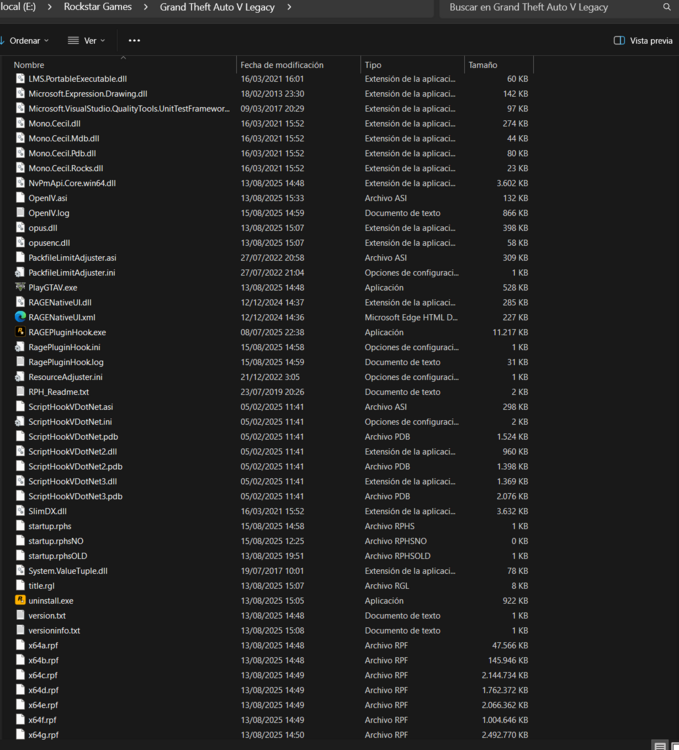Click the RAGEPluginHook.exe application icon
Image resolution: width=679 pixels, height=750 pixels.
tap(20, 331)
